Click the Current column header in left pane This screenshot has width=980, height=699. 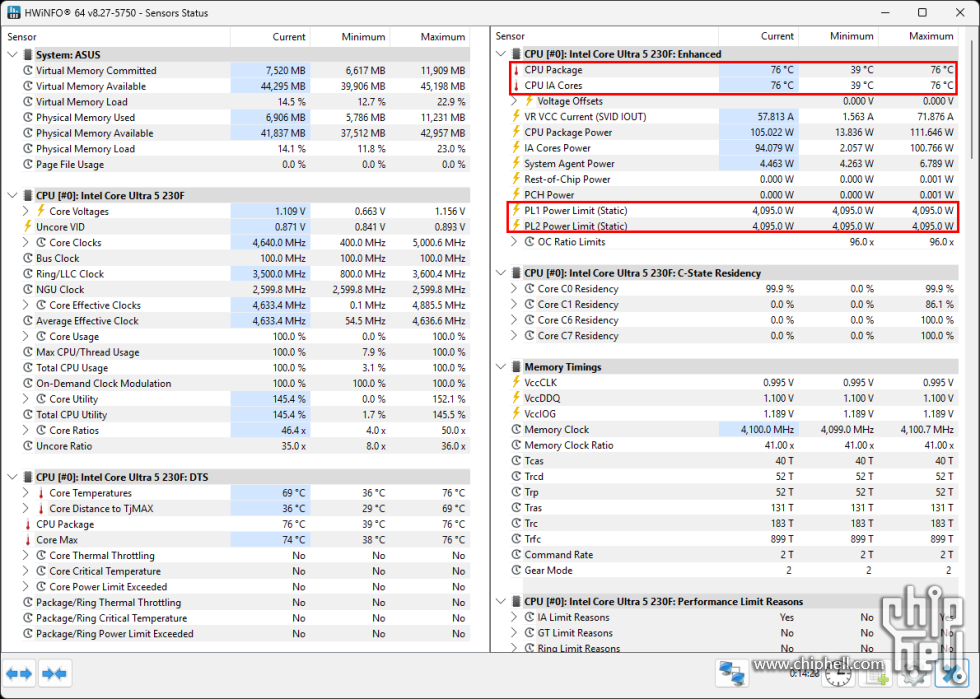pos(270,37)
